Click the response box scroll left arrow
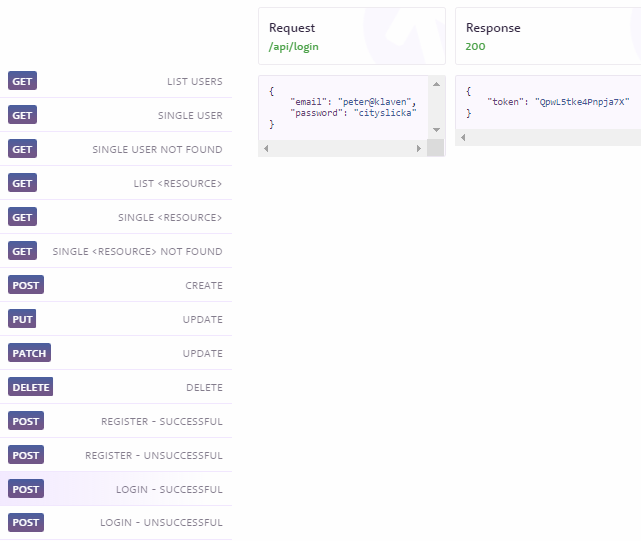 click(x=463, y=137)
